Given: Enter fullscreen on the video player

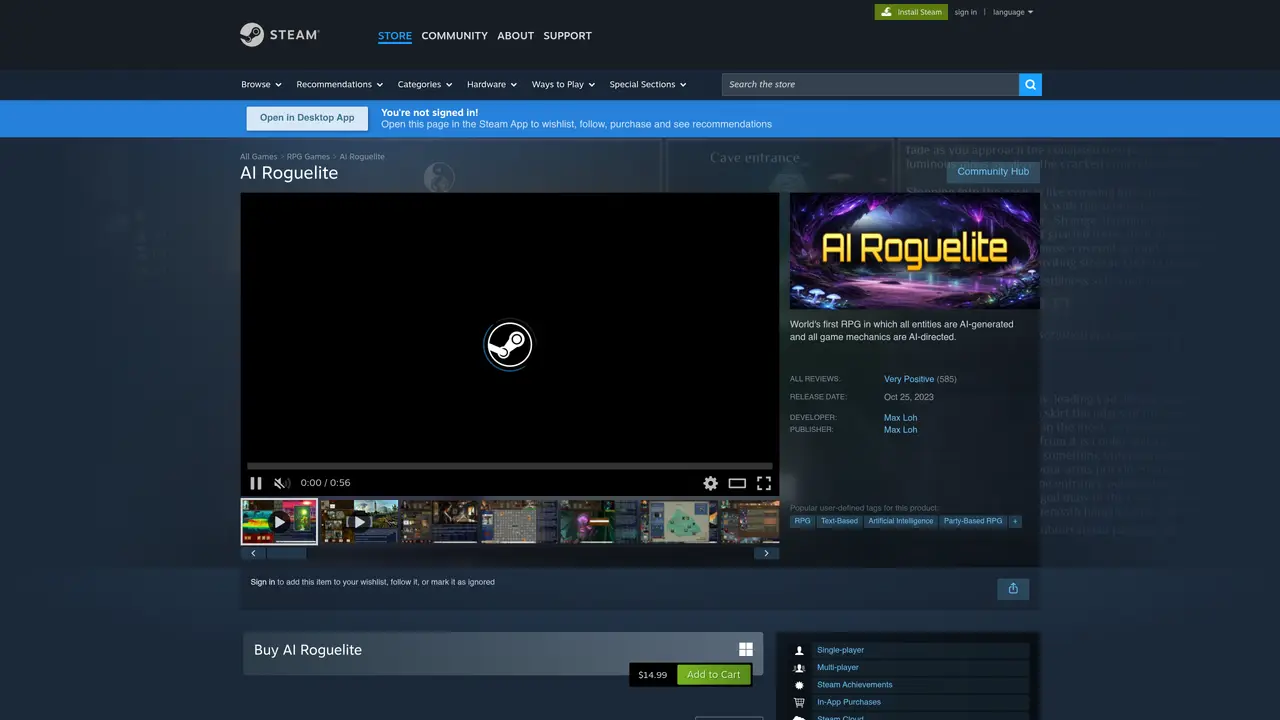Looking at the screenshot, I should (764, 483).
